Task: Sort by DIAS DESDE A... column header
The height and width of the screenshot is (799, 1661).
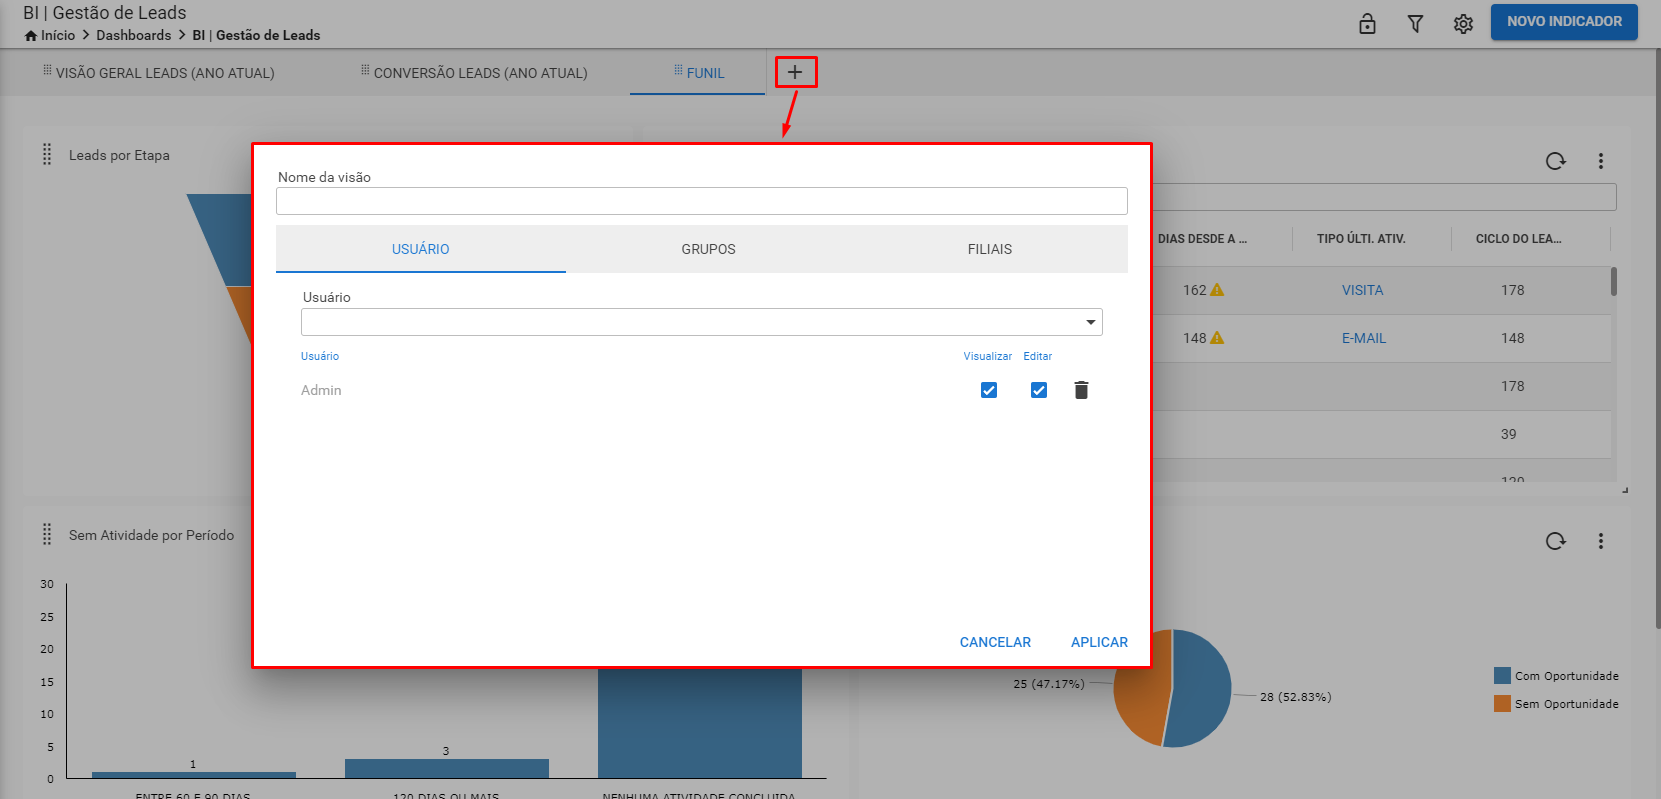Action: click(1202, 239)
